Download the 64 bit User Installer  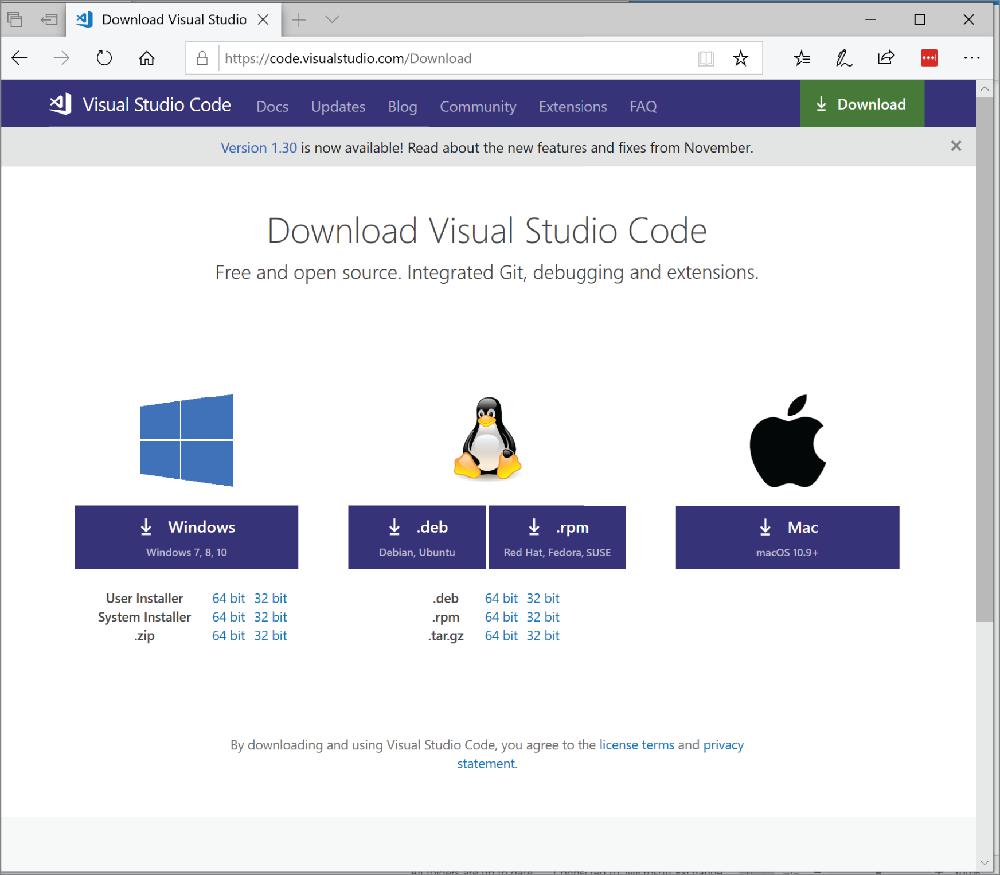[x=227, y=598]
